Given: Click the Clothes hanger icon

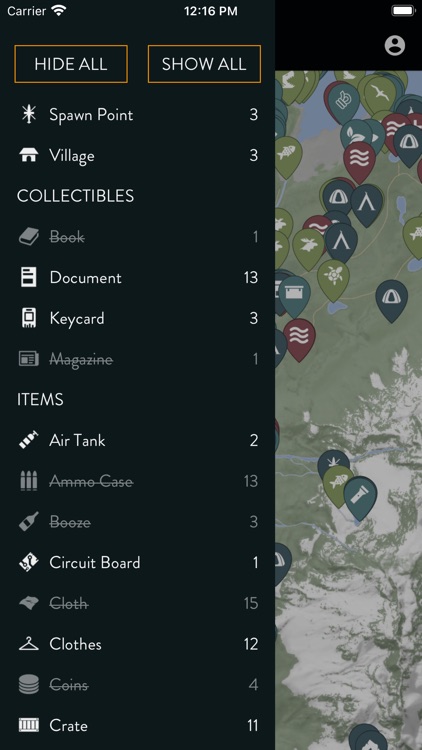Looking at the screenshot, I should click(29, 644).
